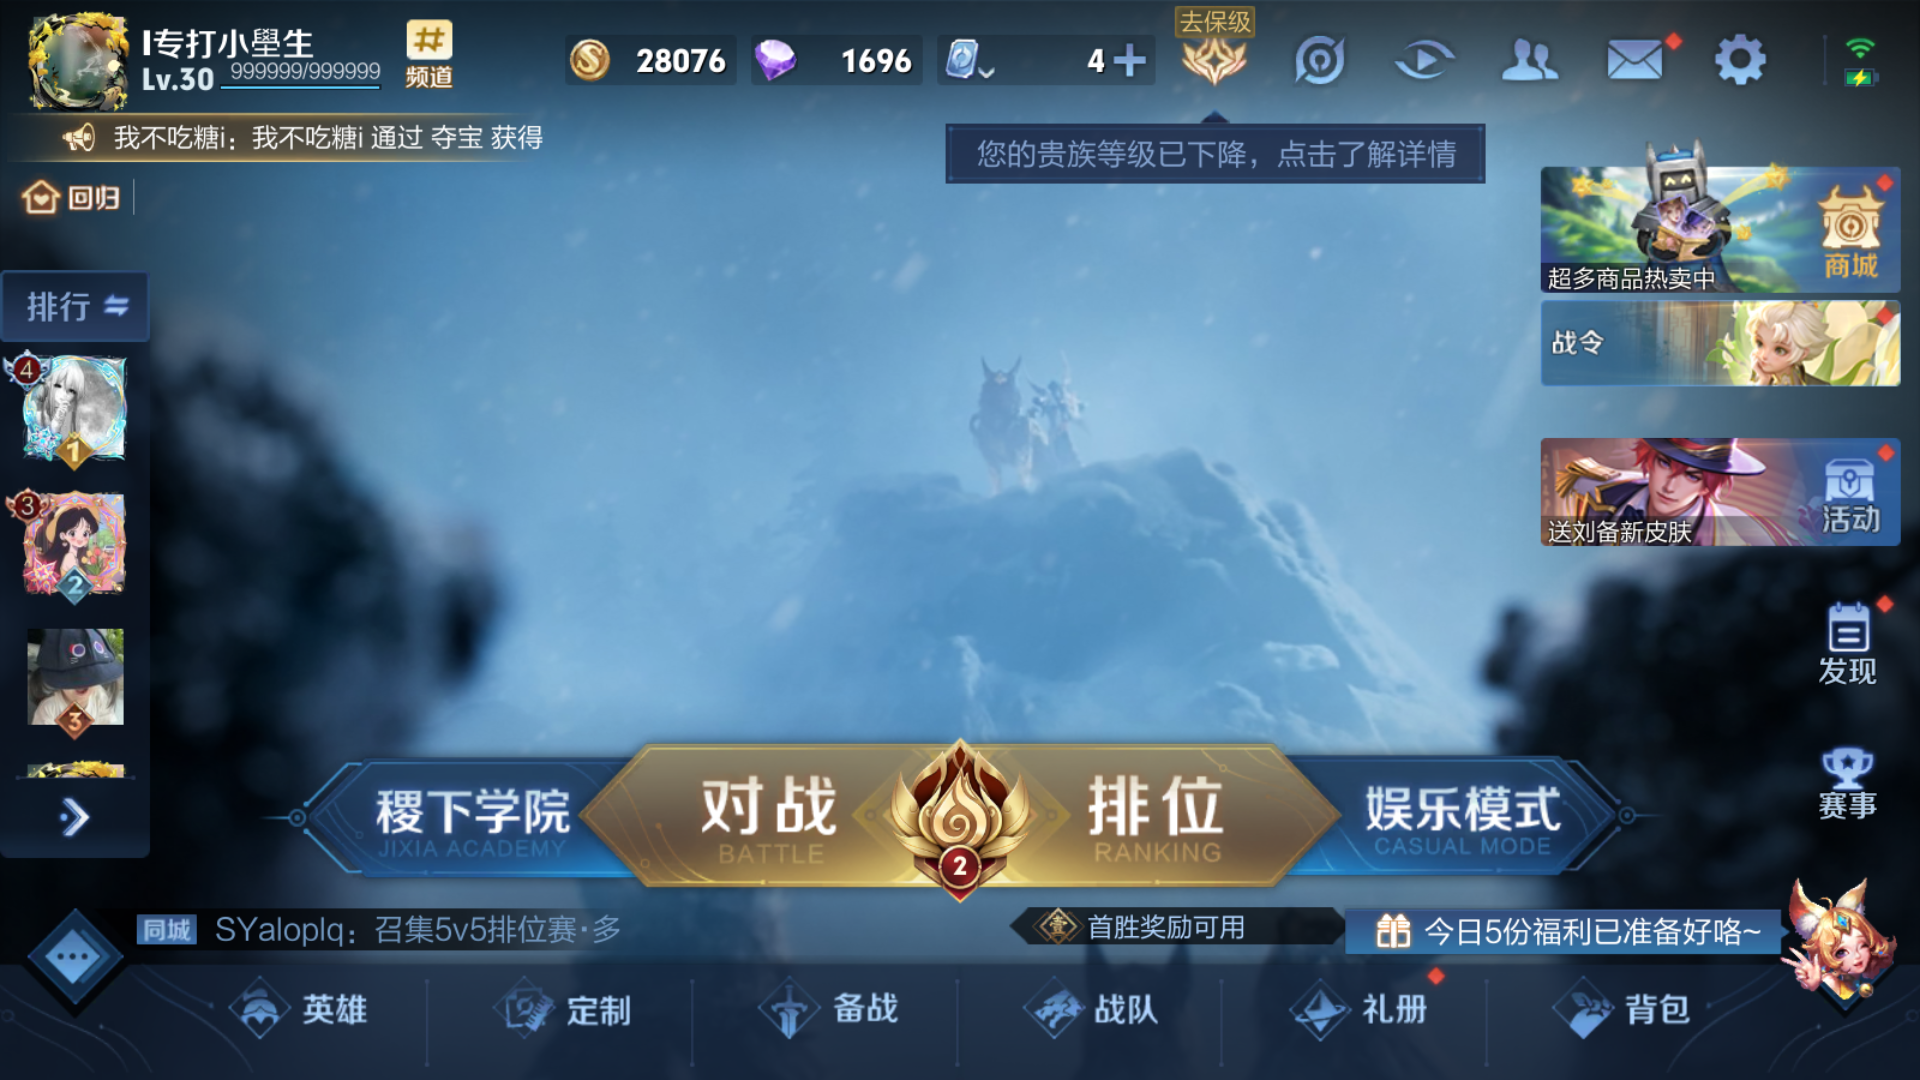Open the spectate eye icon
The height and width of the screenshot is (1080, 1920).
click(1424, 60)
